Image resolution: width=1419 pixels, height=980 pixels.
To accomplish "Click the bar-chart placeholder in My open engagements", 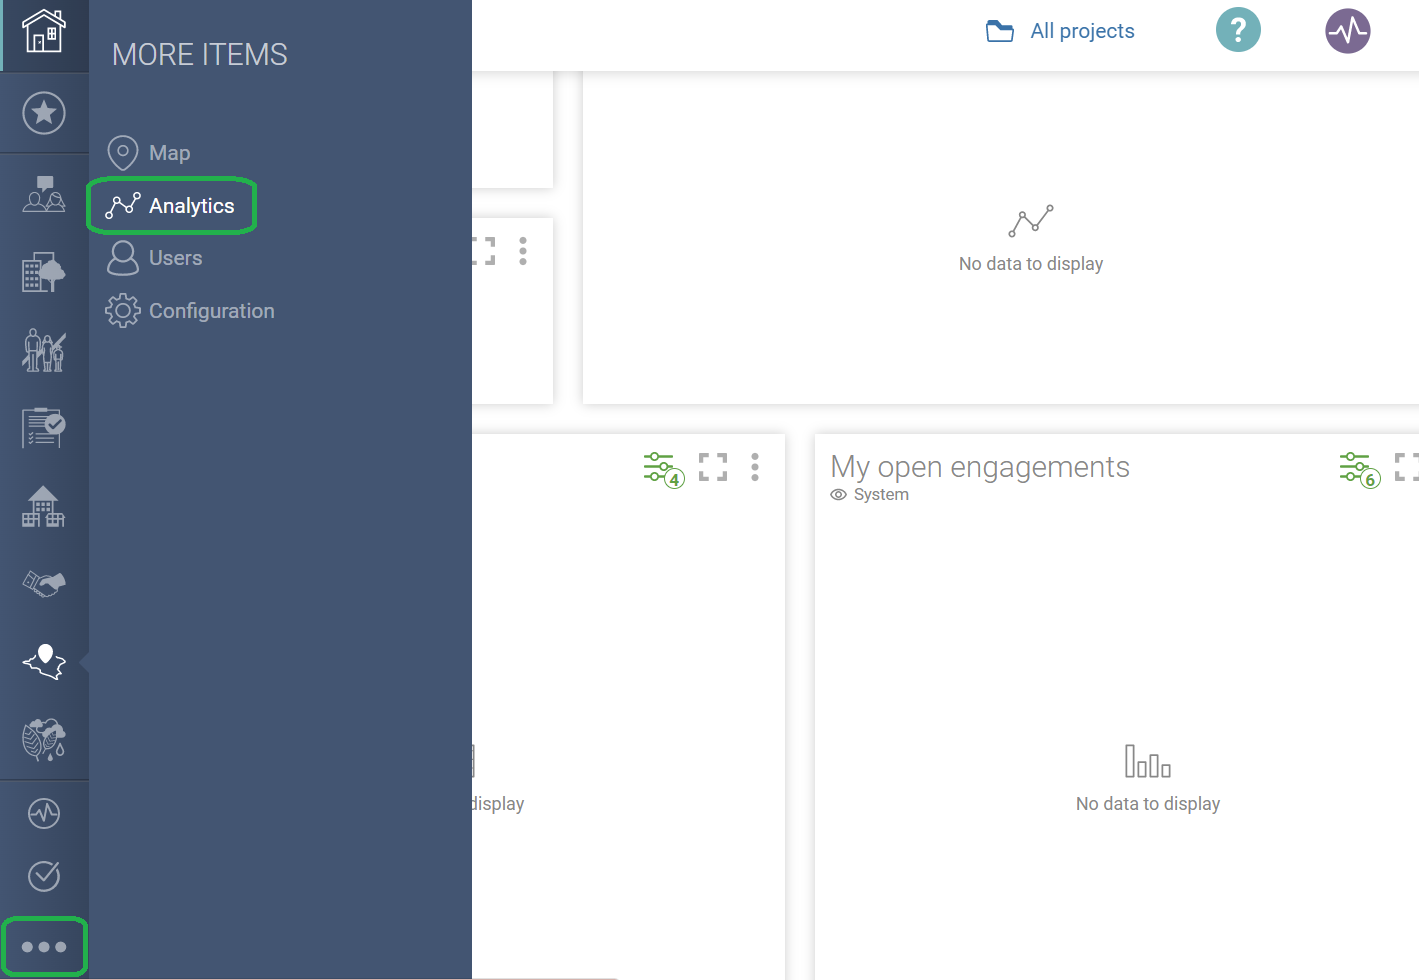I will point(1148,762).
